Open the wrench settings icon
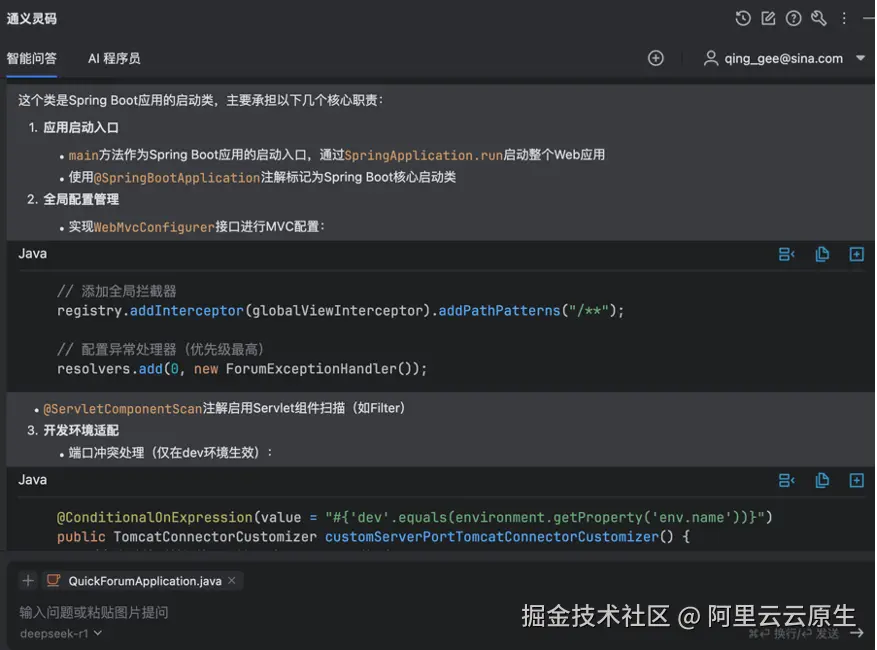The image size is (877, 650). coord(819,18)
